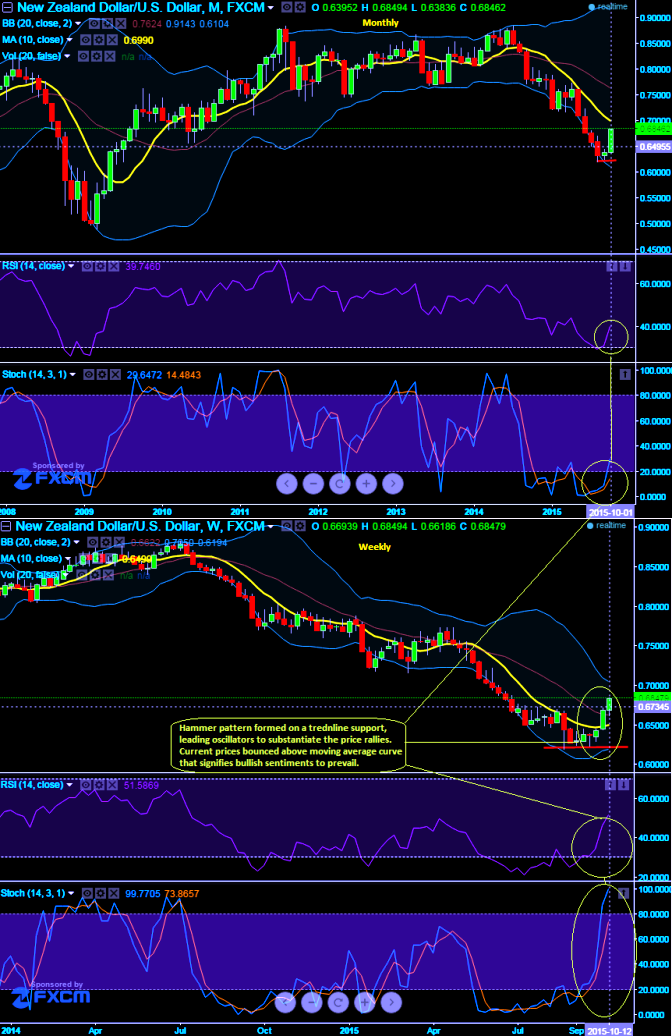Viewport: 672px width, 1036px height.
Task: Zoom out monthly chart with round minus button
Action: [x=313, y=484]
